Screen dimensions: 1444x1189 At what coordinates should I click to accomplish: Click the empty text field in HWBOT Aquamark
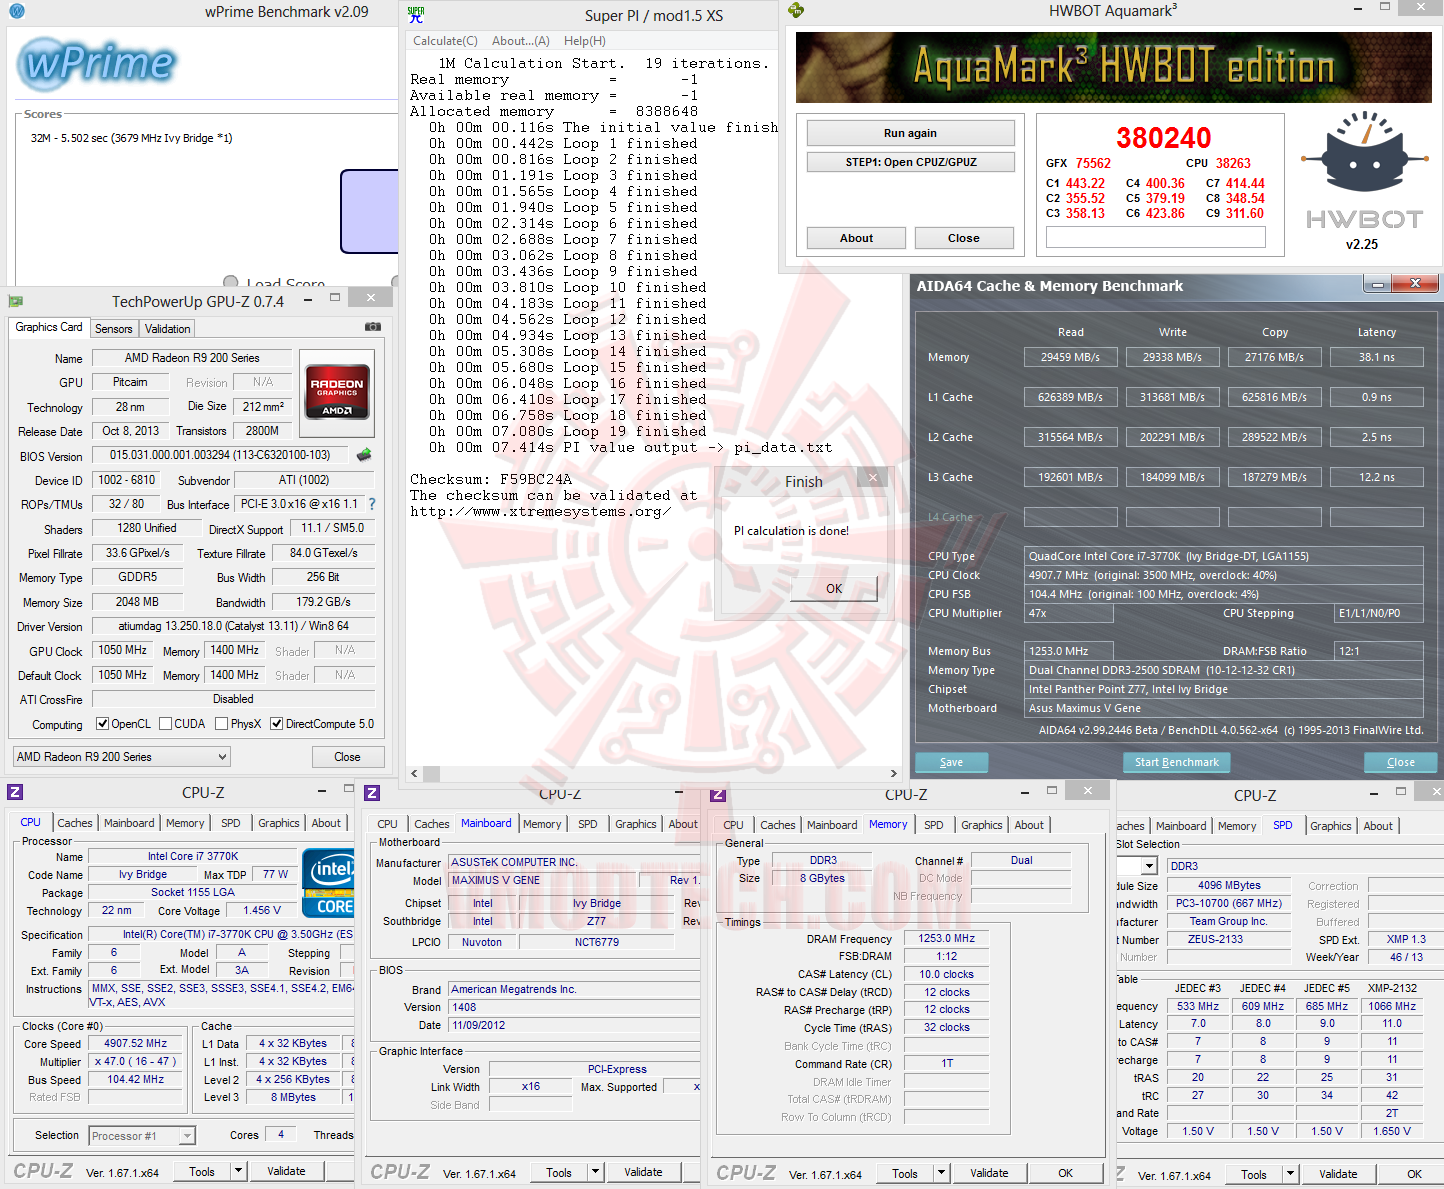tap(1156, 237)
